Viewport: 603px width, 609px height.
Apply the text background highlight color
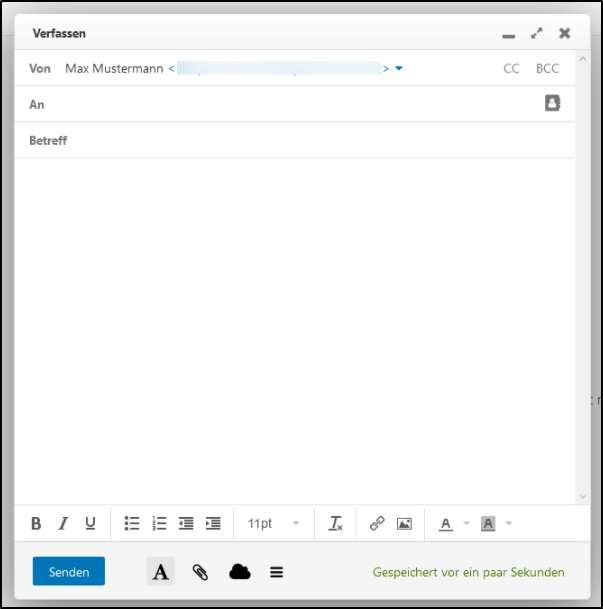488,524
